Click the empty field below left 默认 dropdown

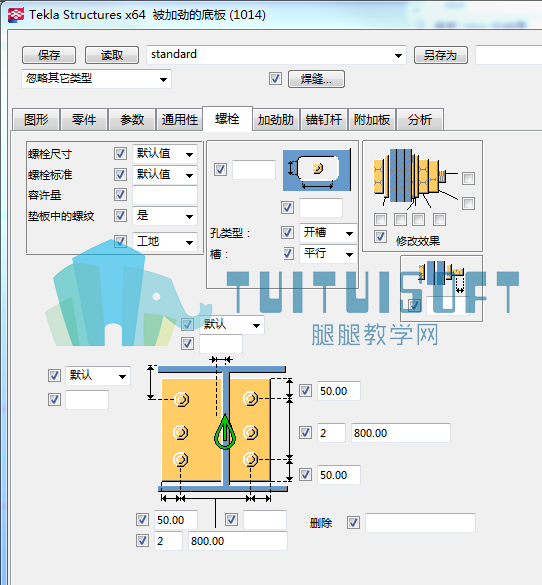click(x=87, y=400)
